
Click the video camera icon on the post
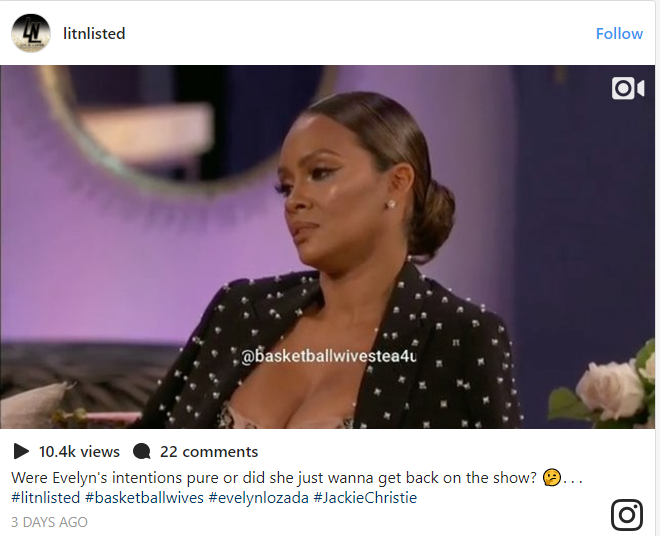628,88
